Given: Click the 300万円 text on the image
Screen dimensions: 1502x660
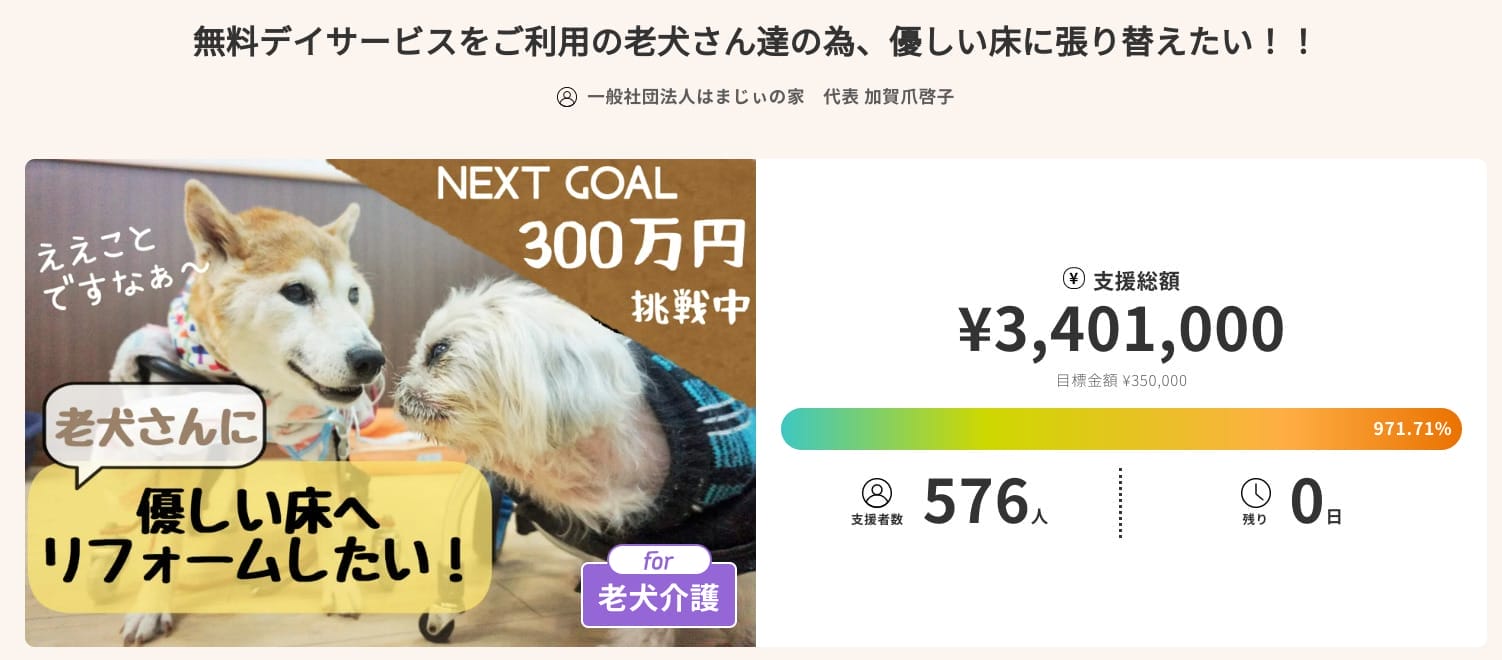Looking at the screenshot, I should [633, 245].
